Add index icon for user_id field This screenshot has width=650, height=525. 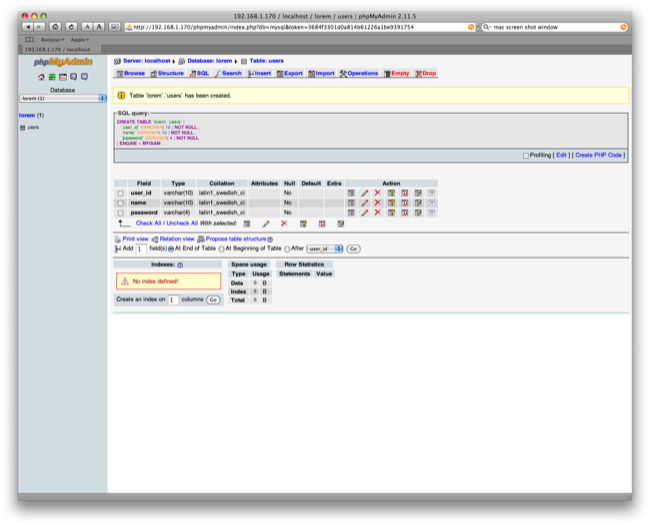click(x=418, y=193)
